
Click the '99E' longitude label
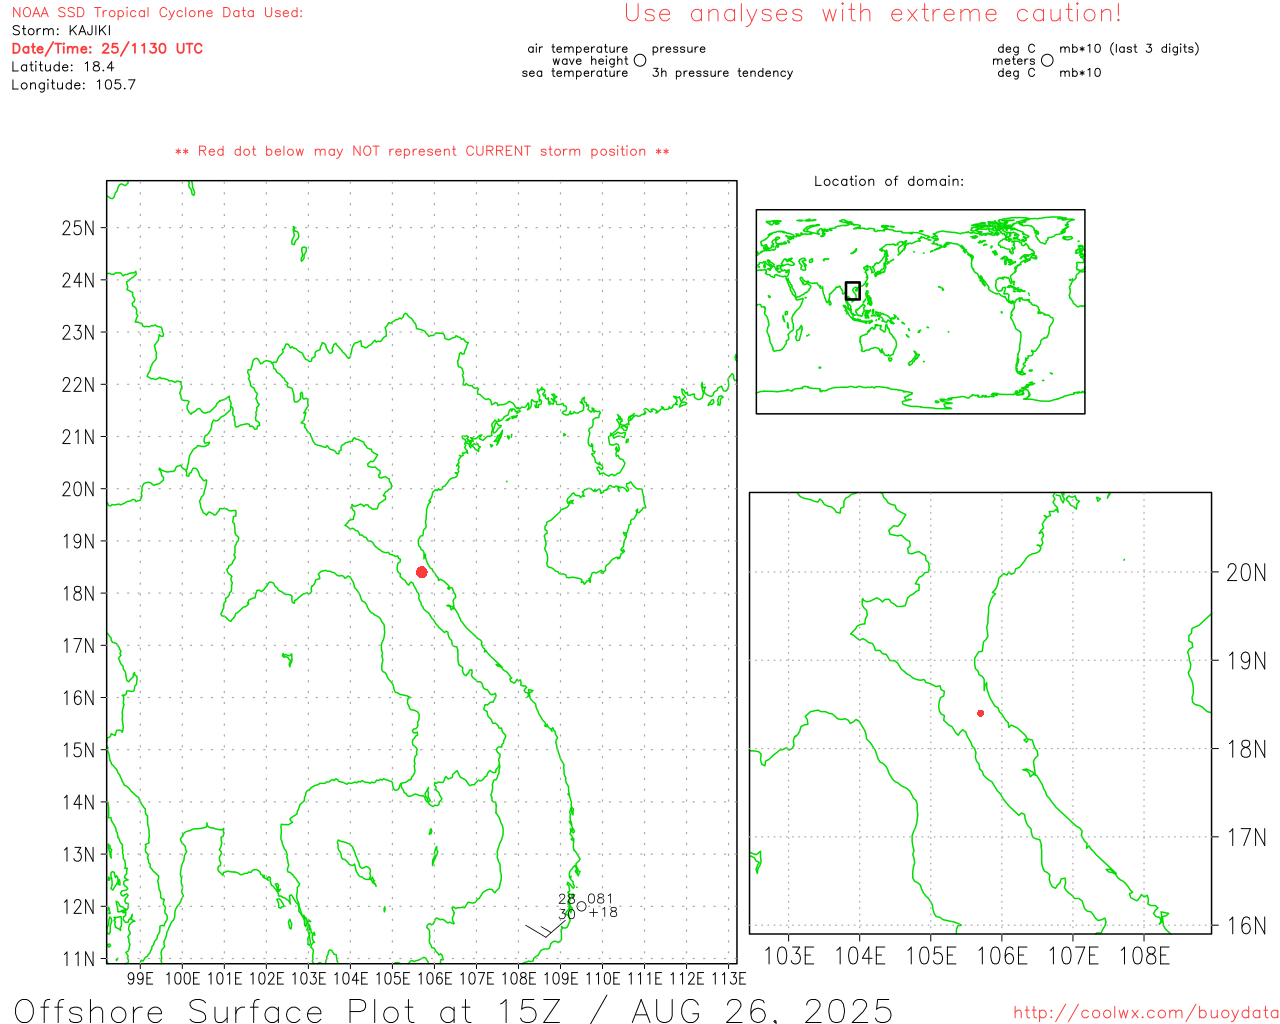click(x=140, y=979)
